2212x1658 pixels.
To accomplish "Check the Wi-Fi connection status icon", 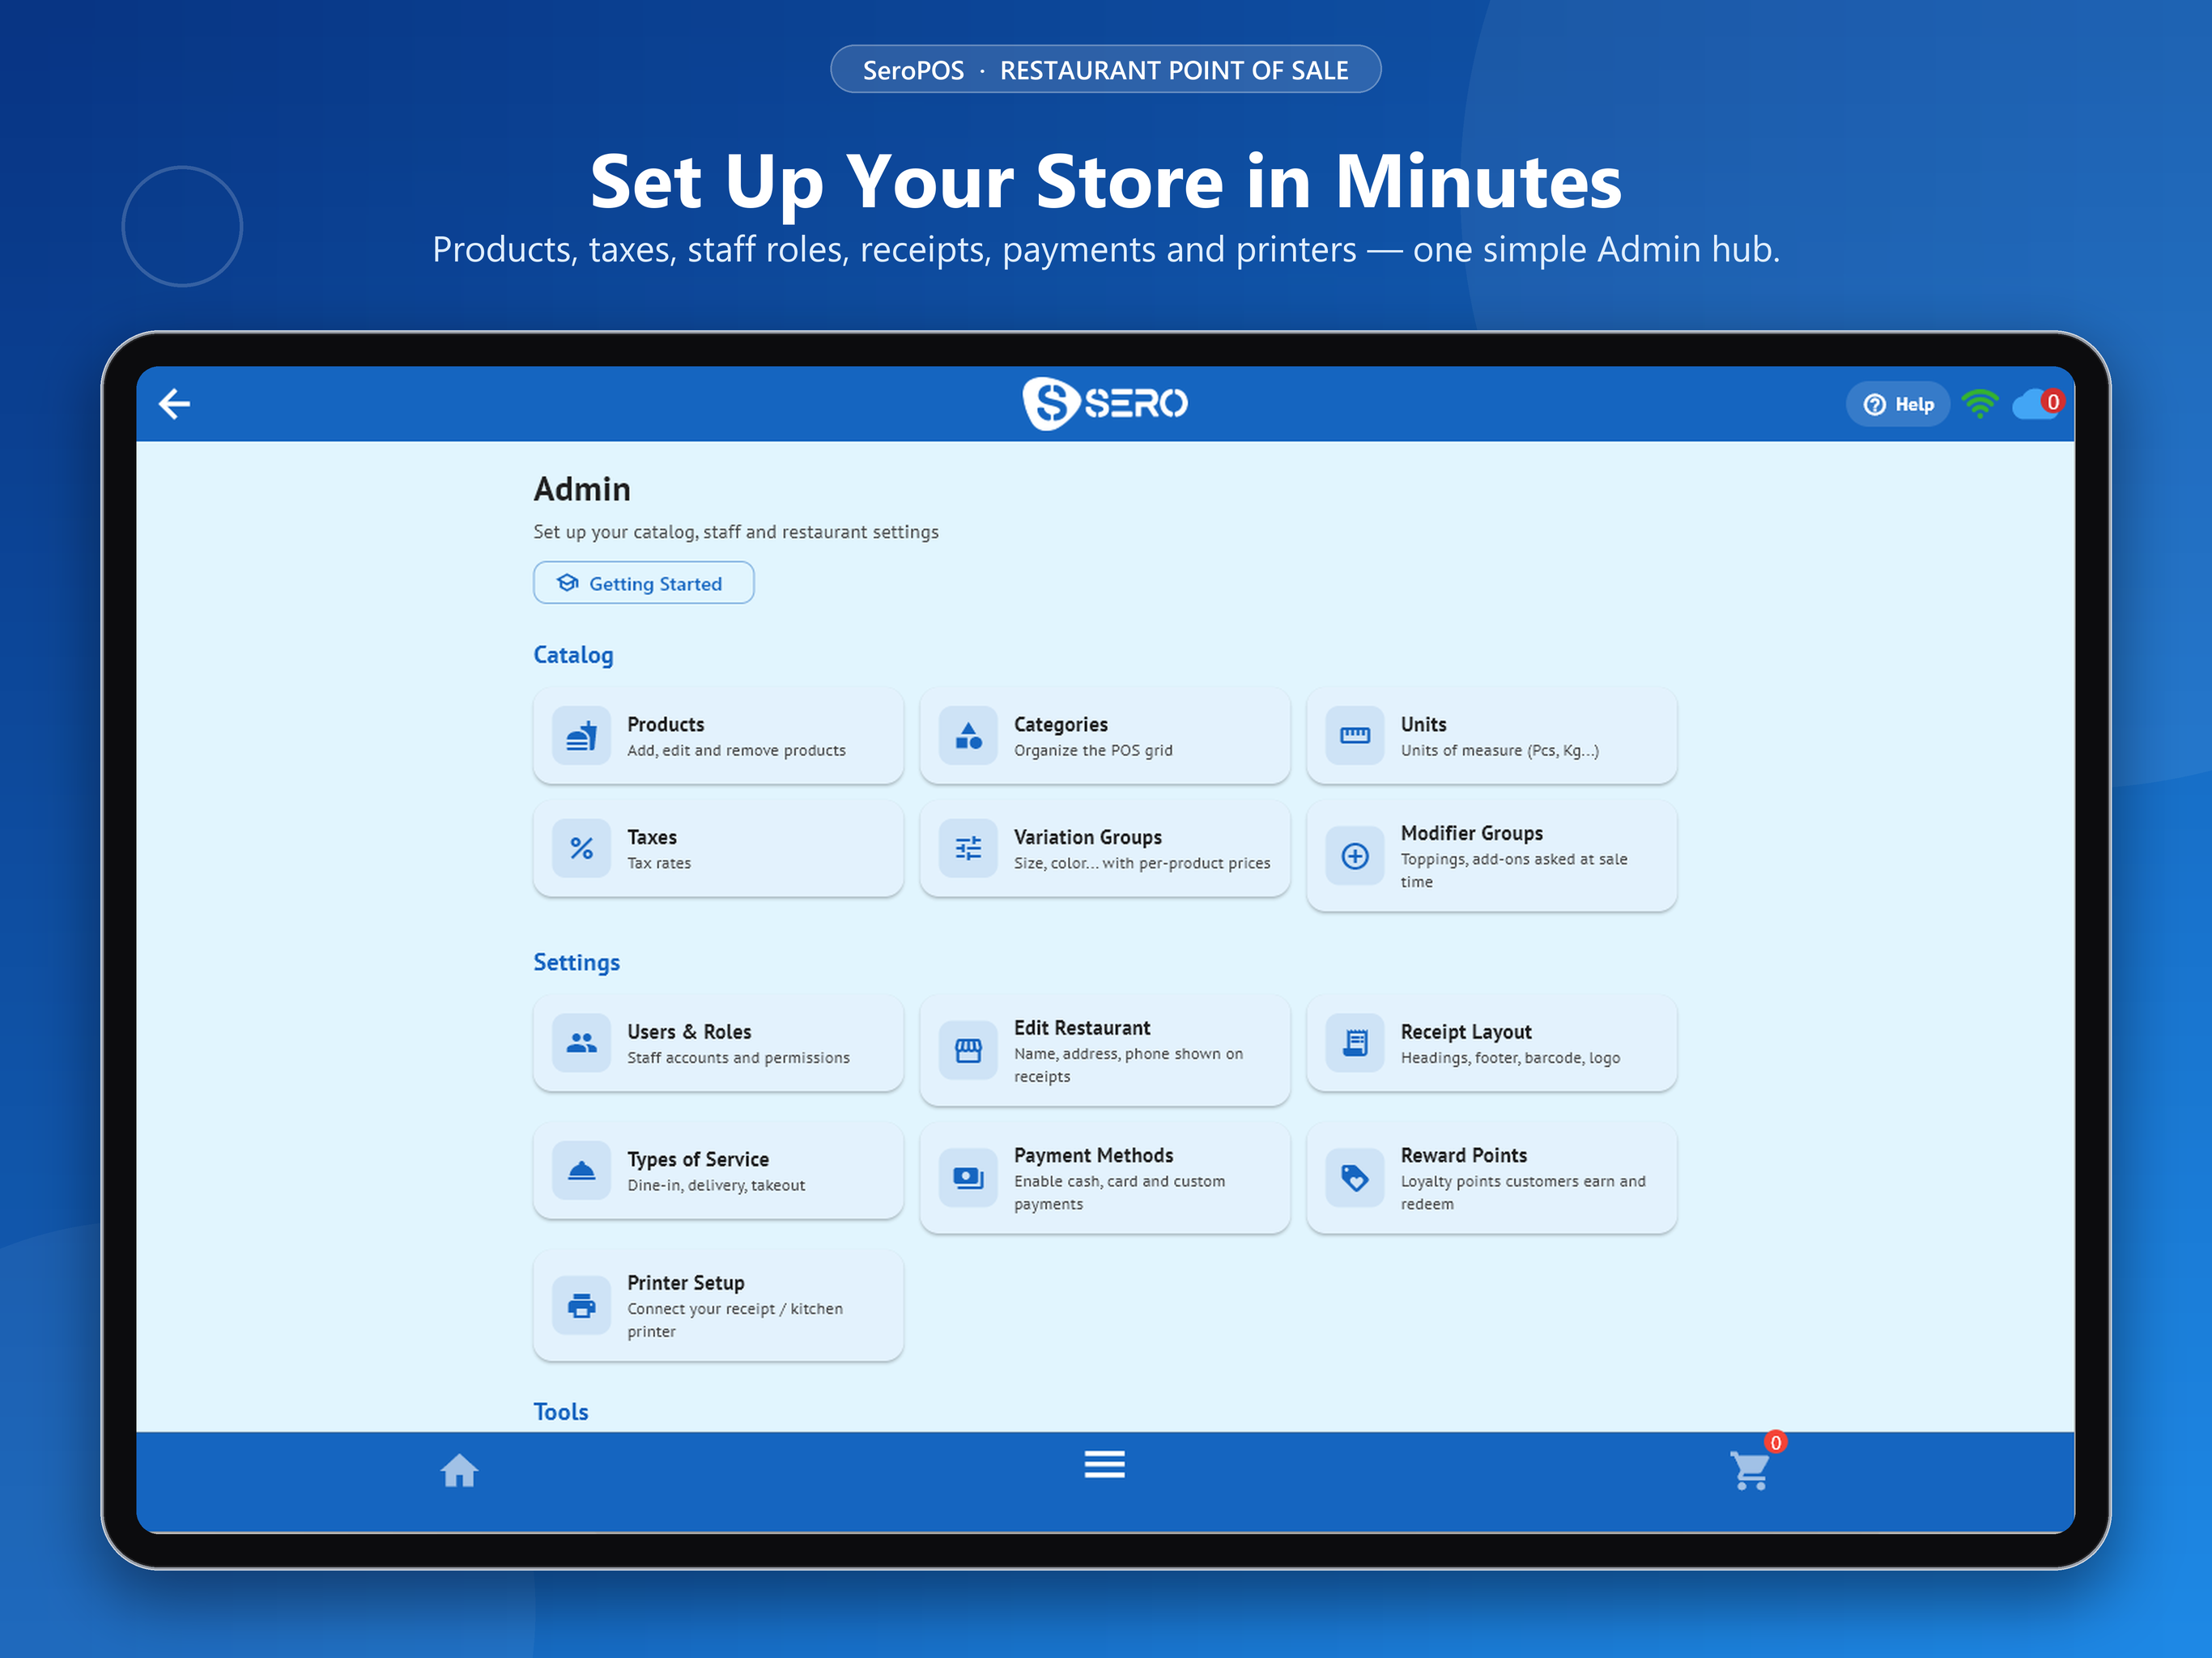I will pyautogui.click(x=1979, y=404).
